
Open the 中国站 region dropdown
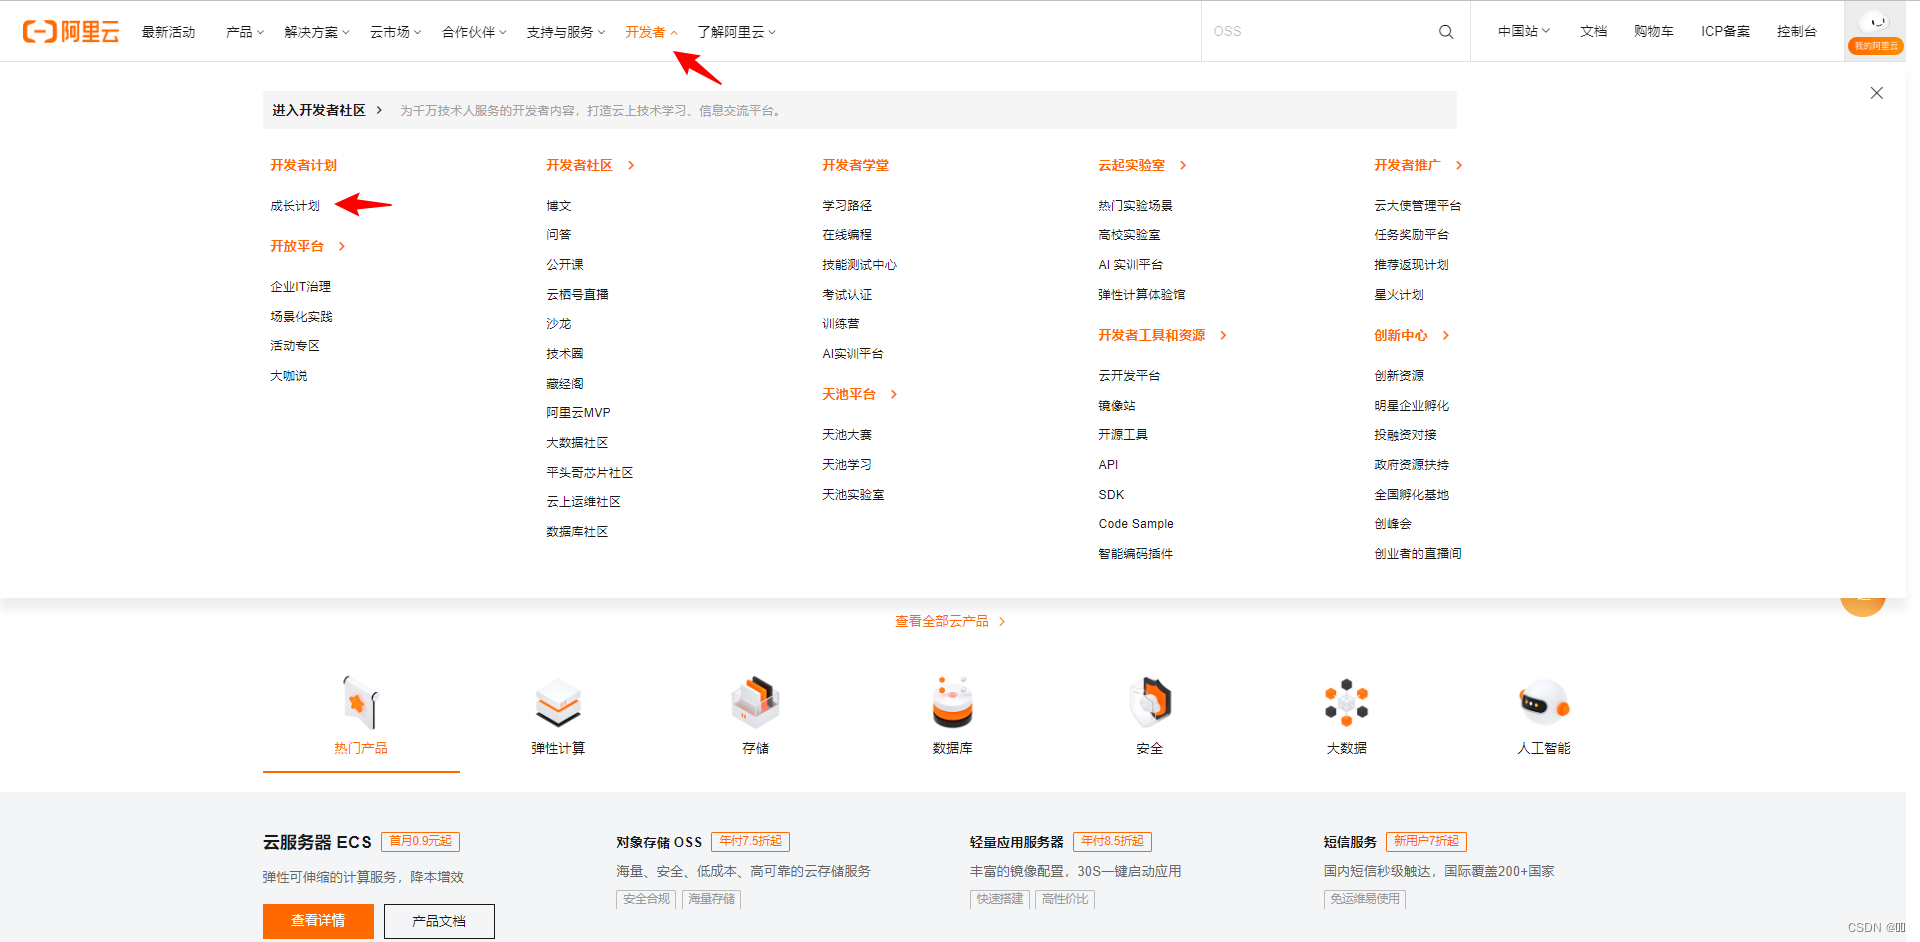click(1524, 32)
